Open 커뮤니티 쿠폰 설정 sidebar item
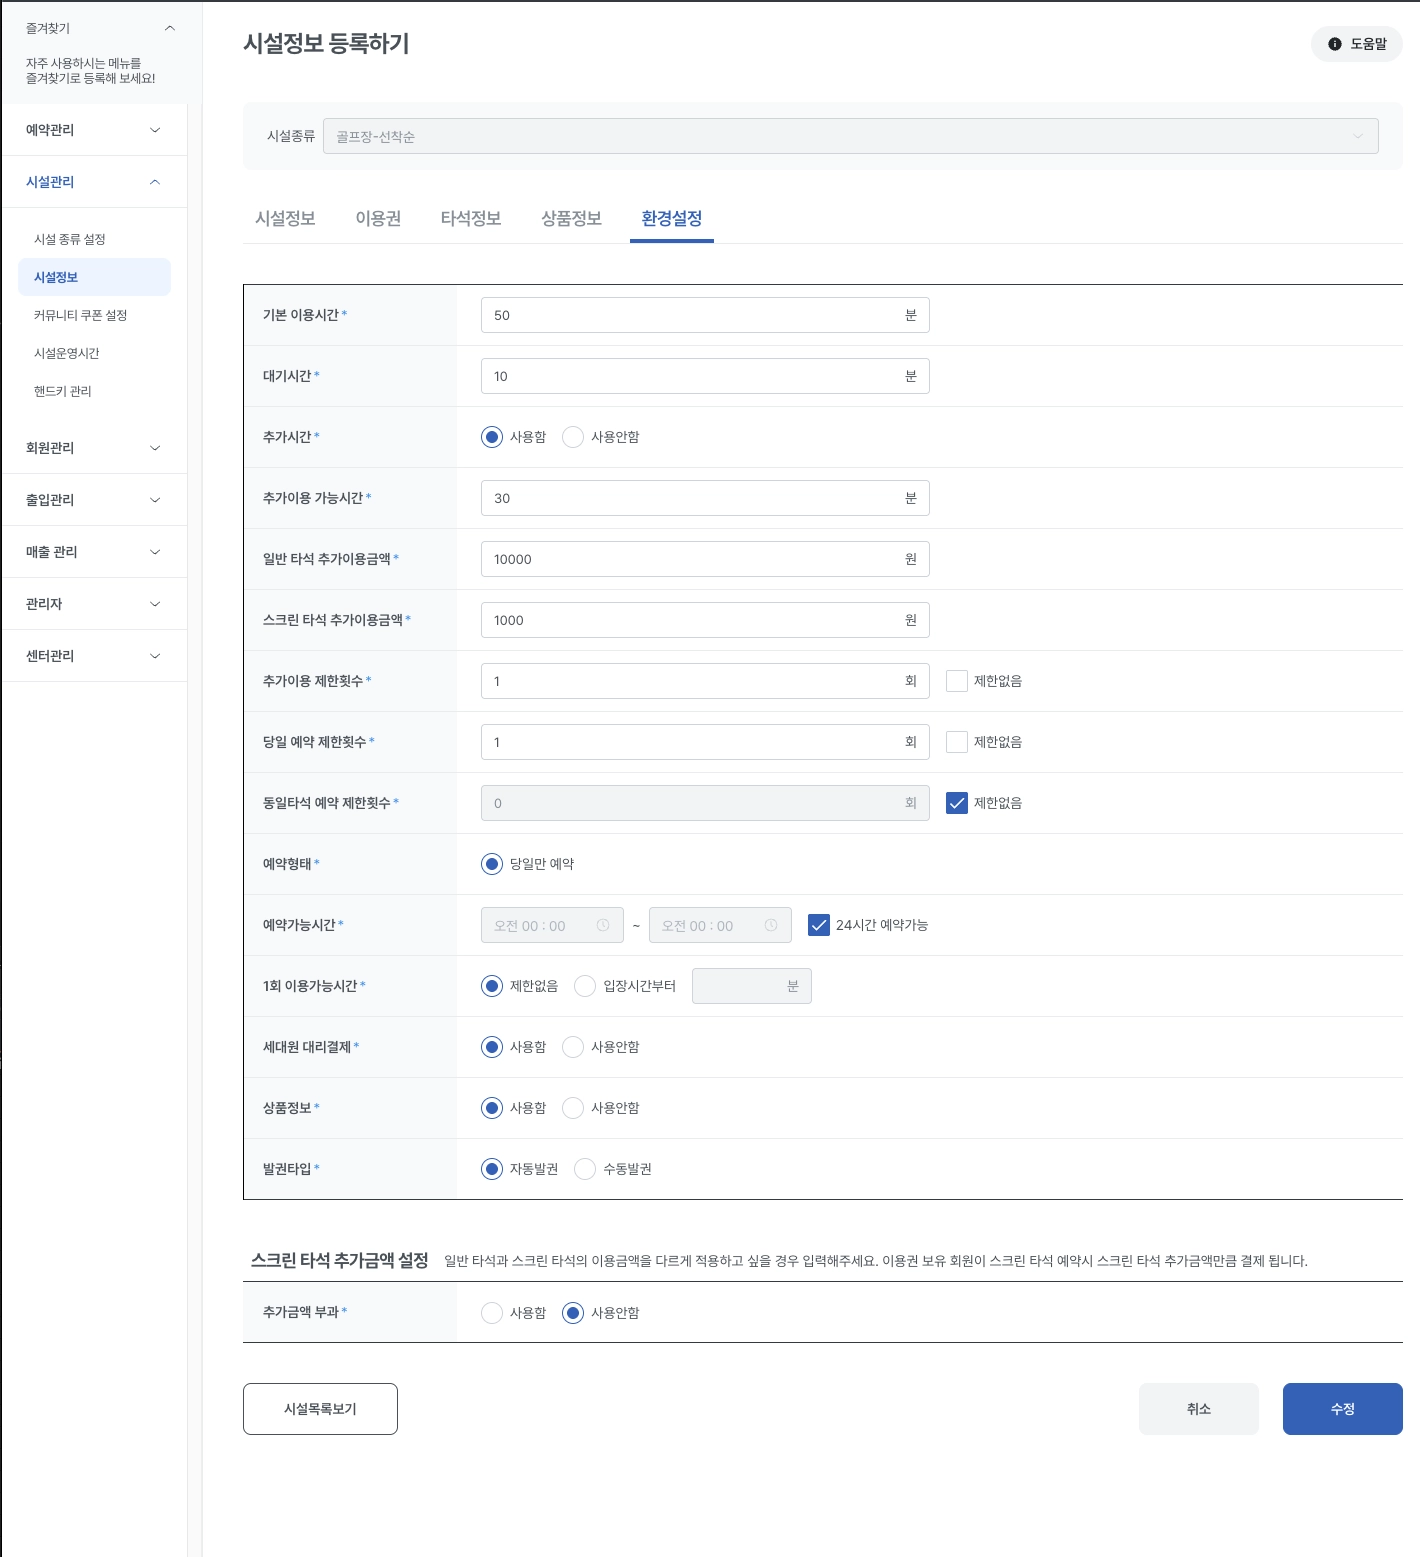This screenshot has height=1557, width=1420. point(94,315)
